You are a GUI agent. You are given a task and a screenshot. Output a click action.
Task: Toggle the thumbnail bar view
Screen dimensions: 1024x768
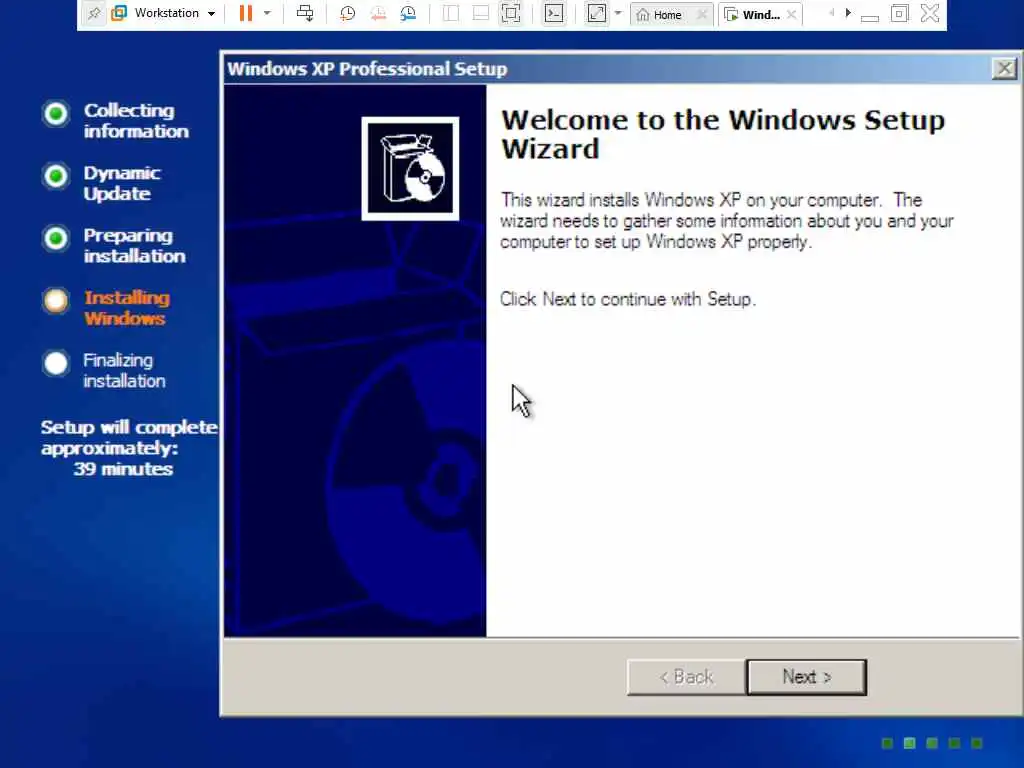pos(481,13)
